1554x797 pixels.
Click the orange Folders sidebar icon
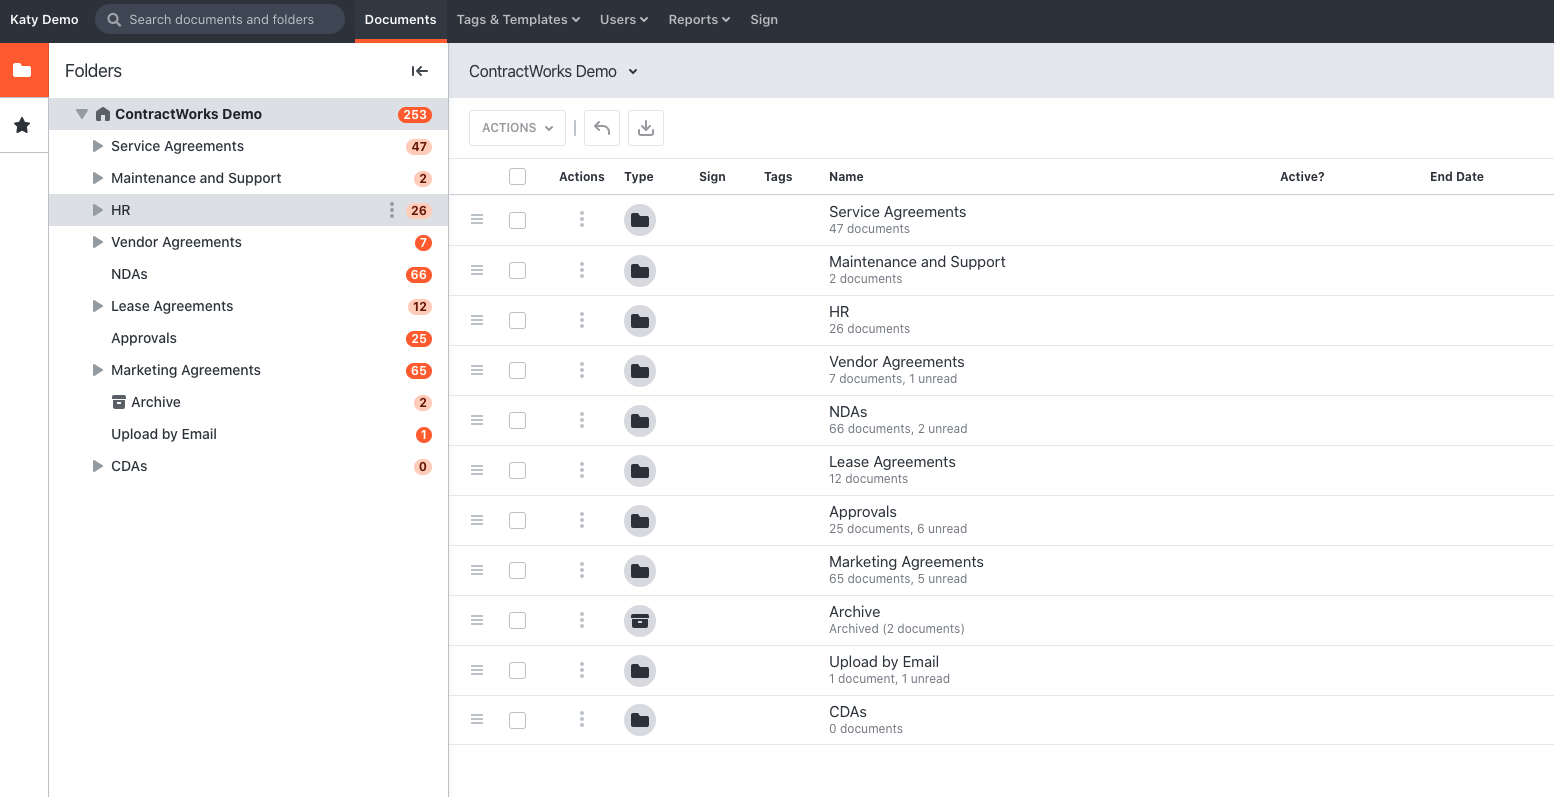click(22, 70)
